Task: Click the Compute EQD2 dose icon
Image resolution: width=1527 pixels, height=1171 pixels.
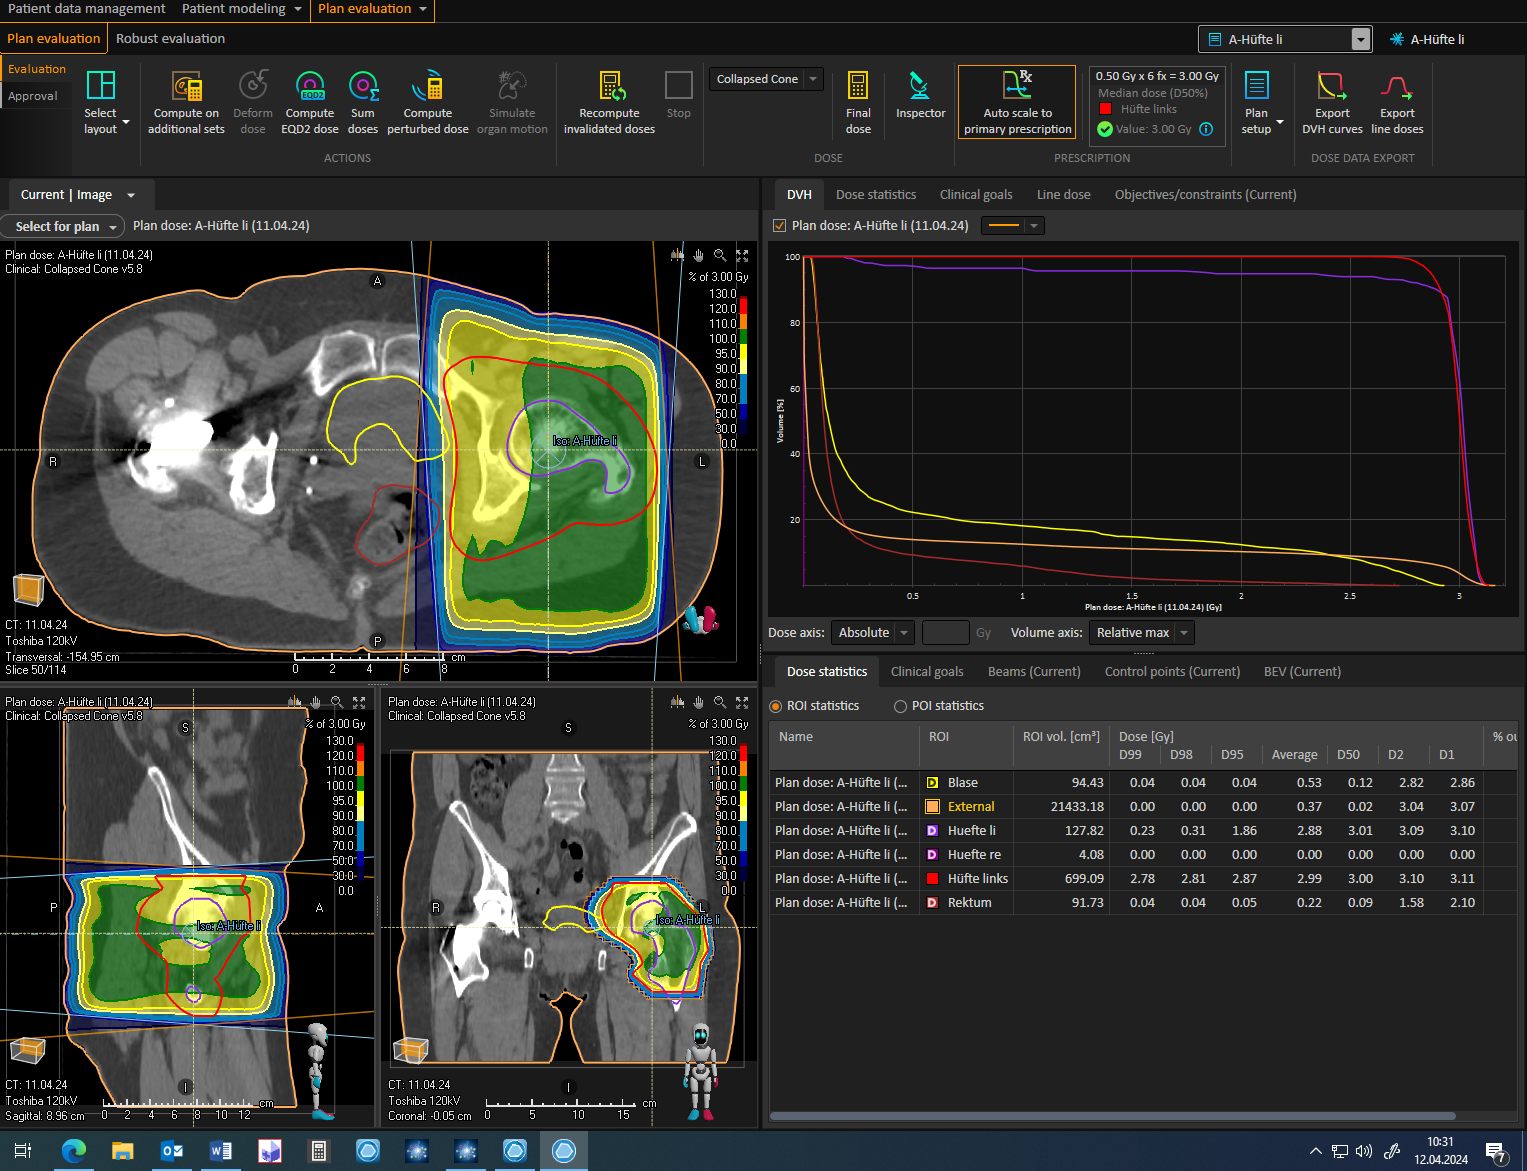Action: pyautogui.click(x=310, y=87)
